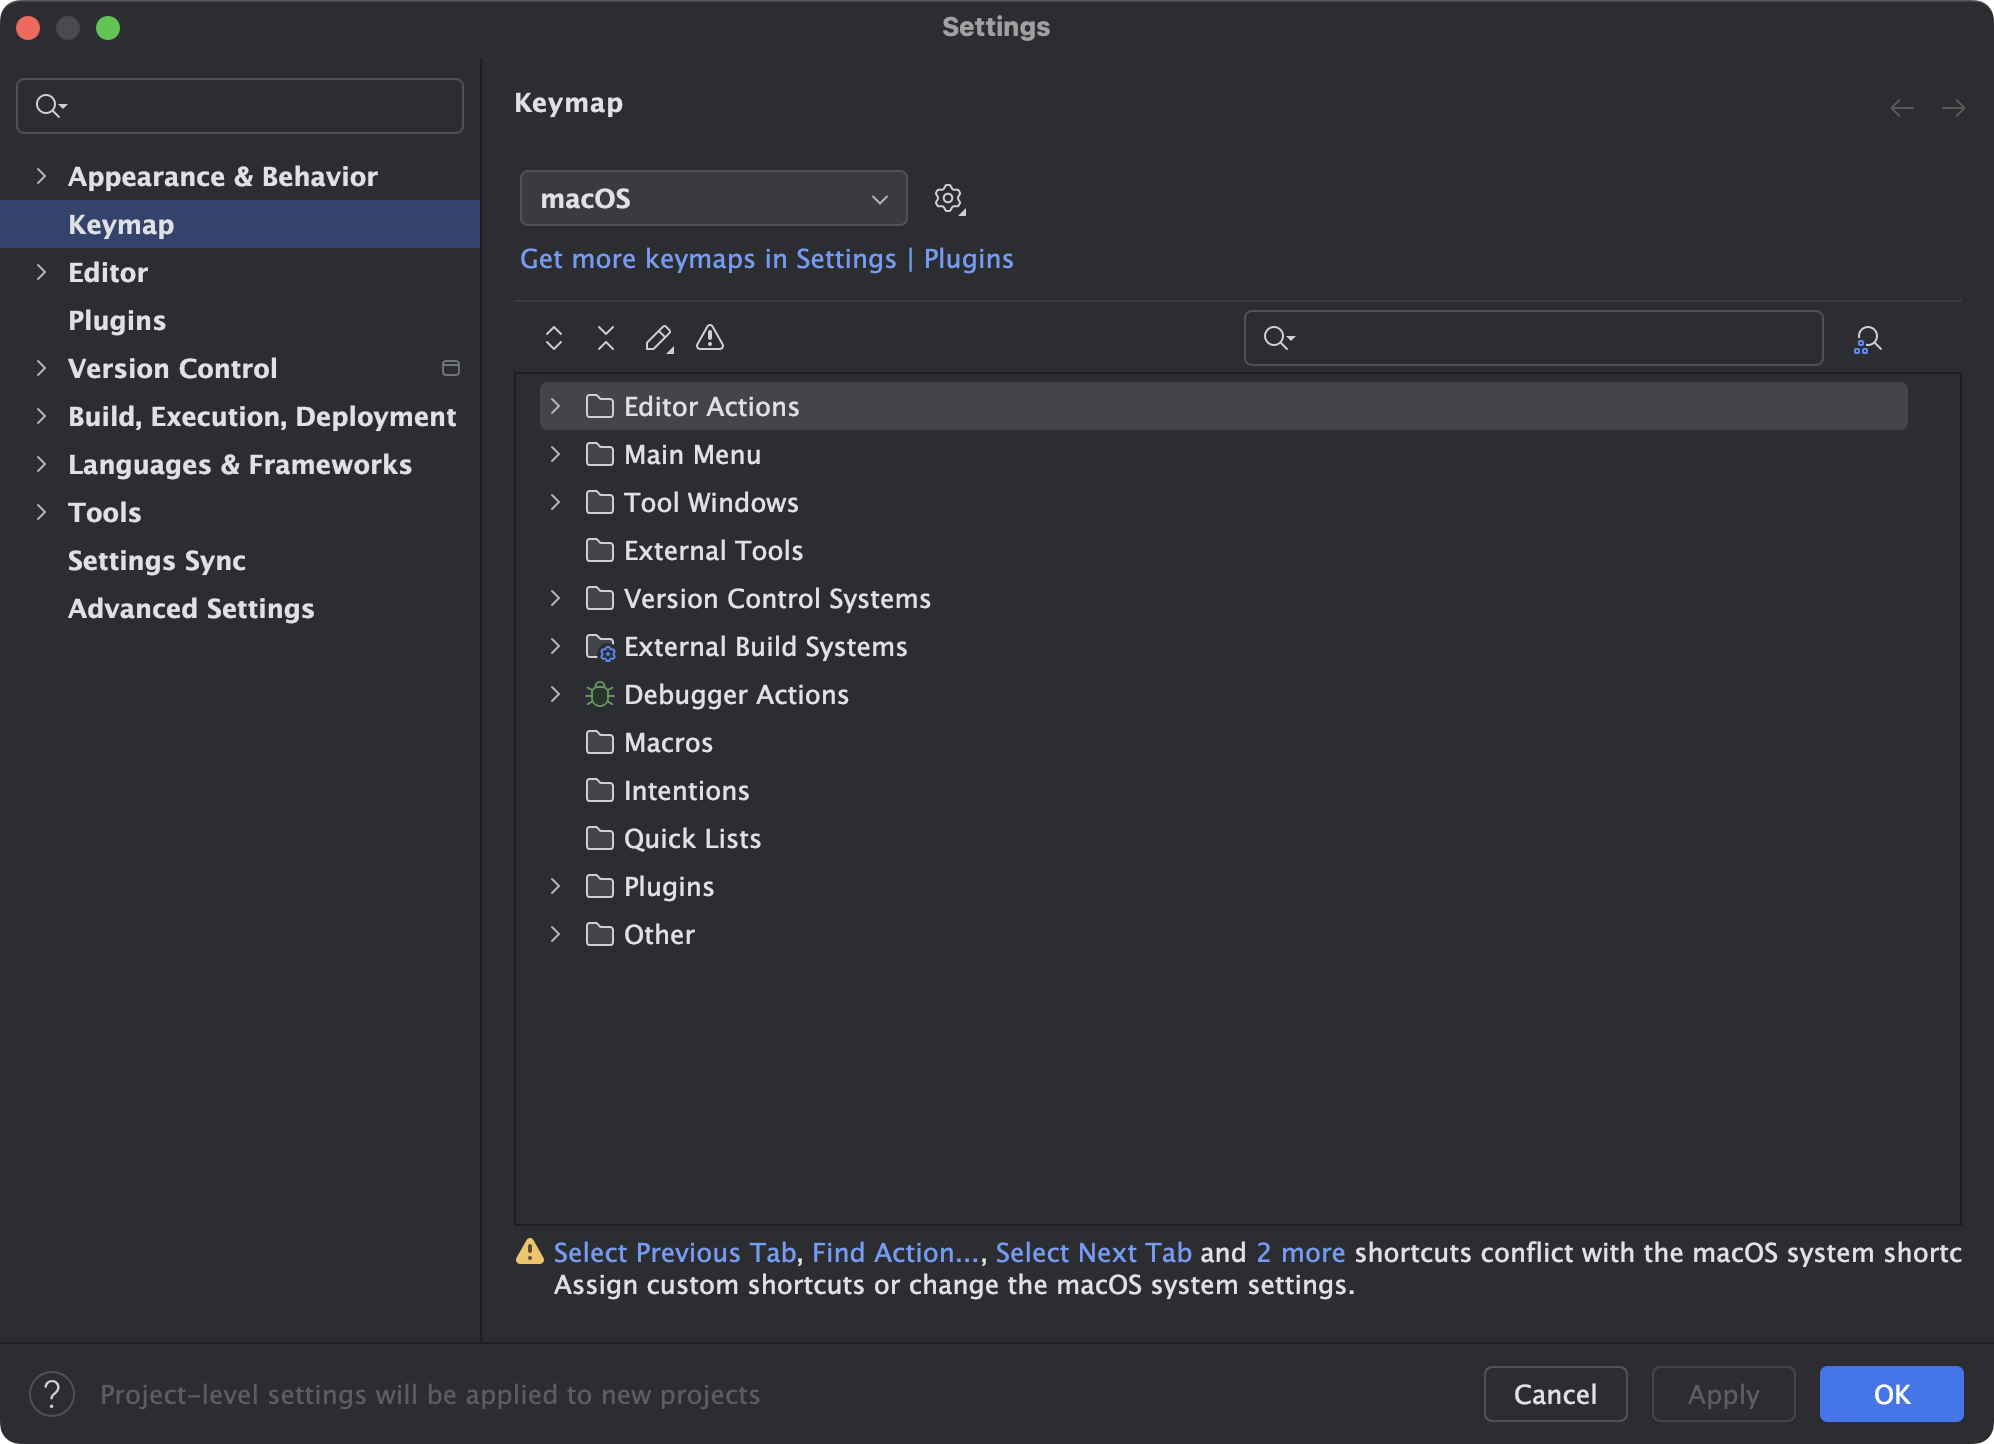Viewport: 1994px width, 1444px height.
Task: Expand the Version Control Systems node
Action: coord(556,599)
